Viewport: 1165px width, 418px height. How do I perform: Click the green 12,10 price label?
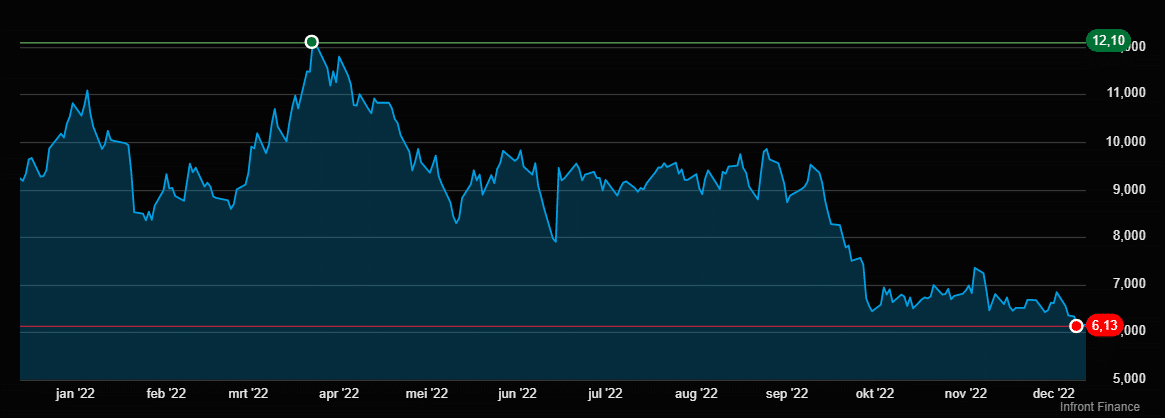pos(1109,41)
